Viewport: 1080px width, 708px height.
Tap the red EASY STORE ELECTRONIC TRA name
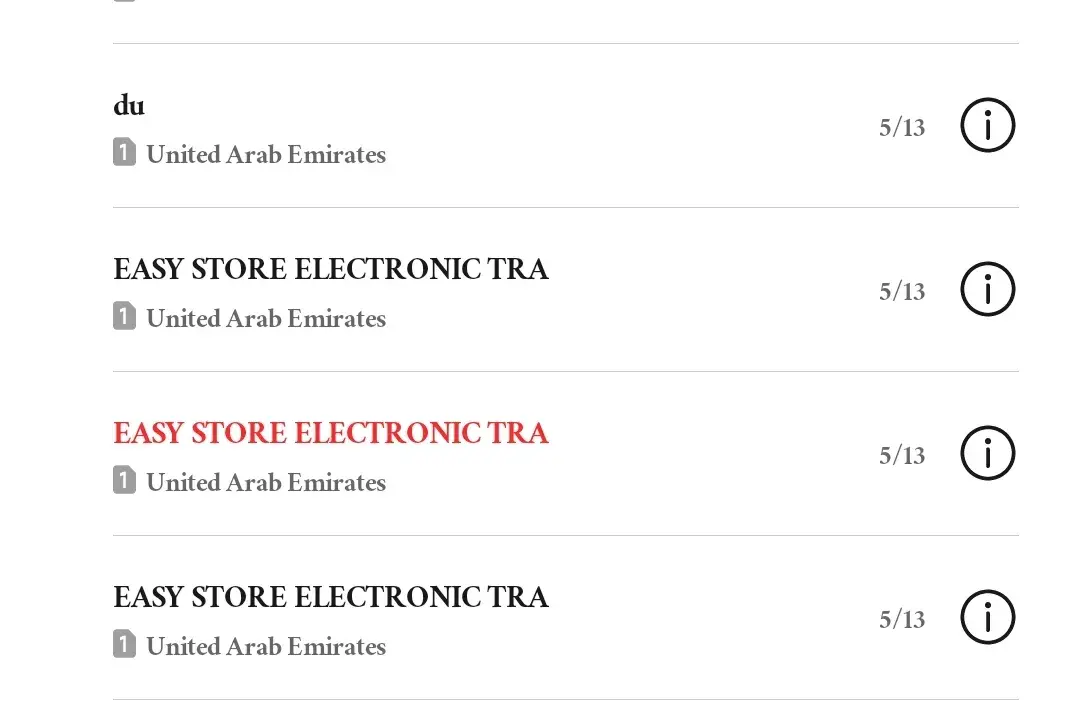pos(330,434)
